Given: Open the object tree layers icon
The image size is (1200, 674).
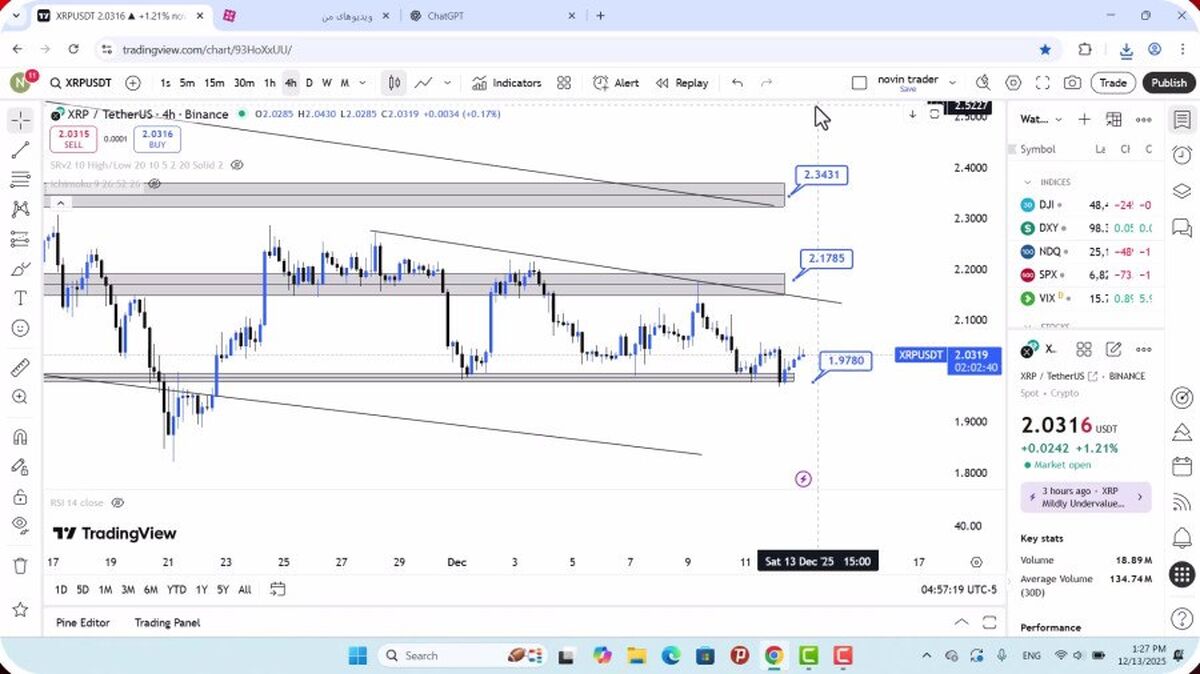Looking at the screenshot, I should pos(1181,191).
